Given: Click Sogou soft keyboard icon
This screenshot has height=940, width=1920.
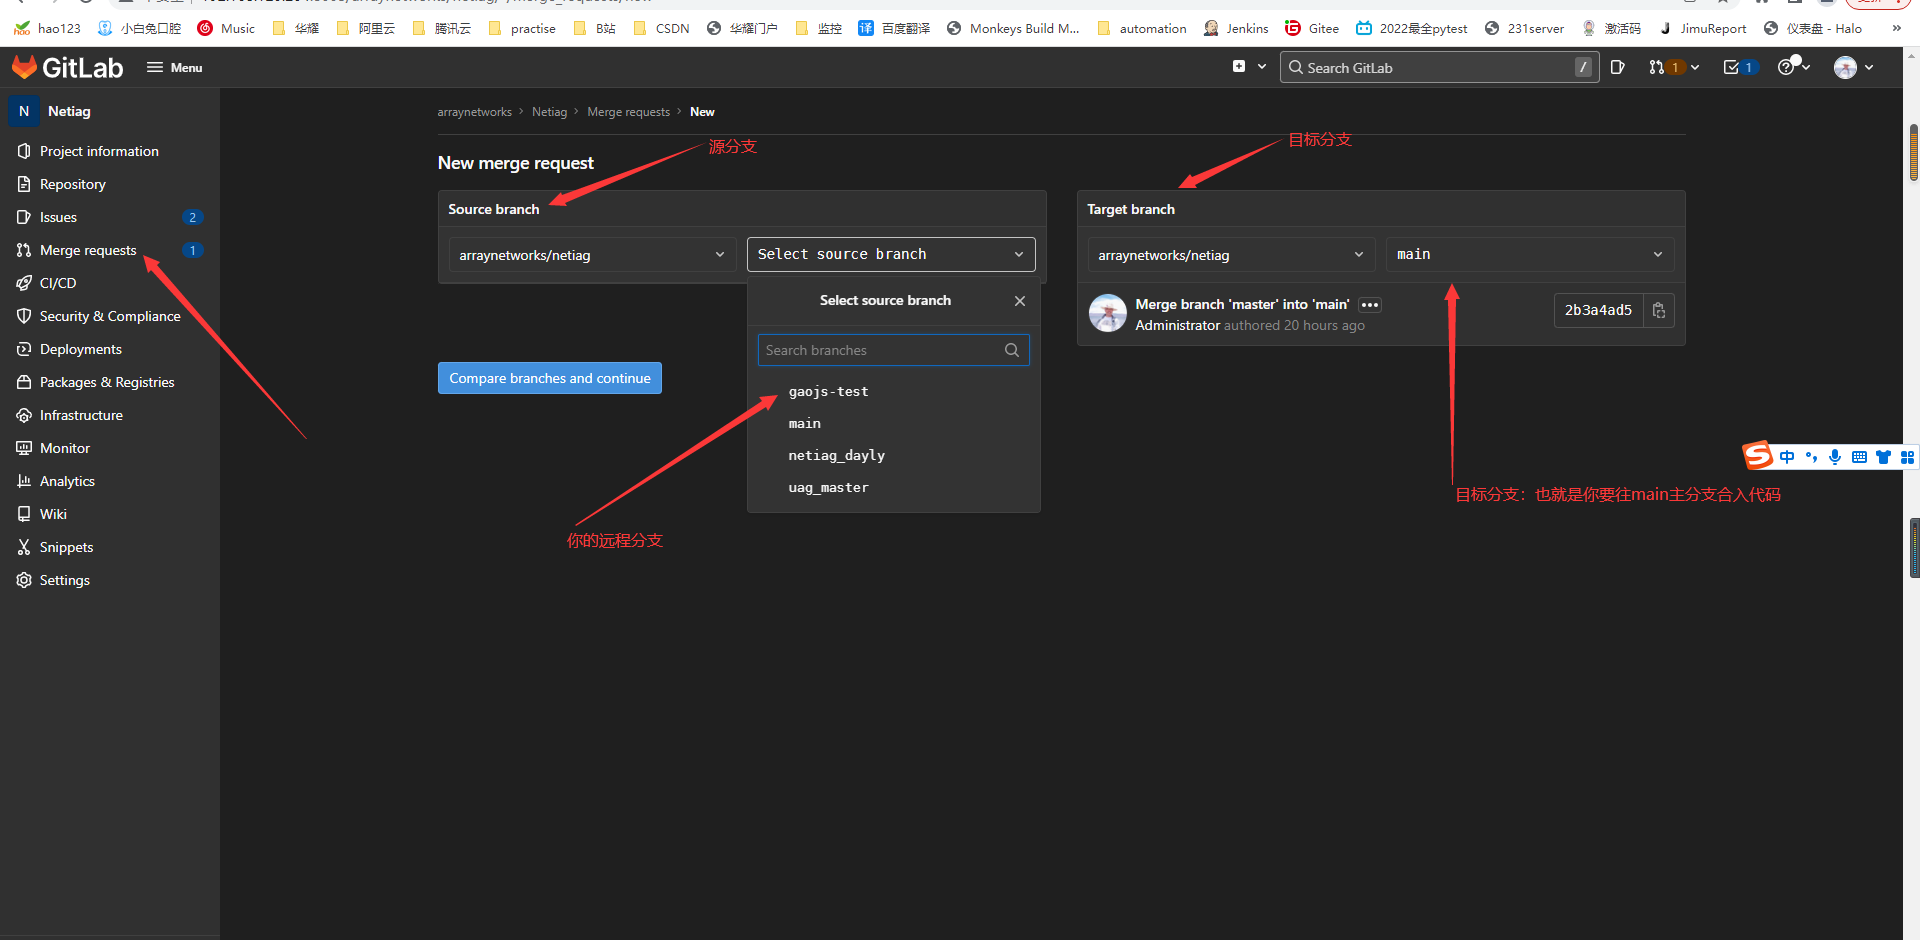Looking at the screenshot, I should 1859,457.
